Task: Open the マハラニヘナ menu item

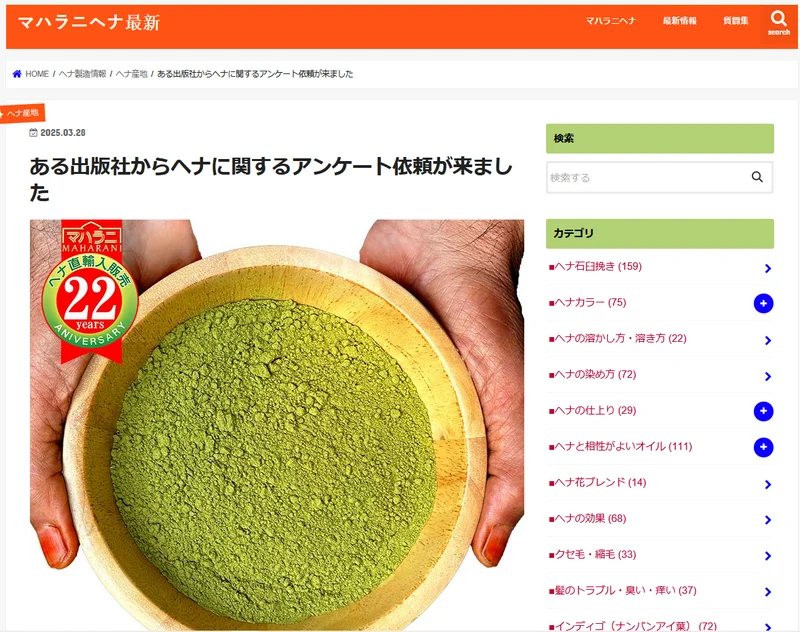Action: pos(610,21)
